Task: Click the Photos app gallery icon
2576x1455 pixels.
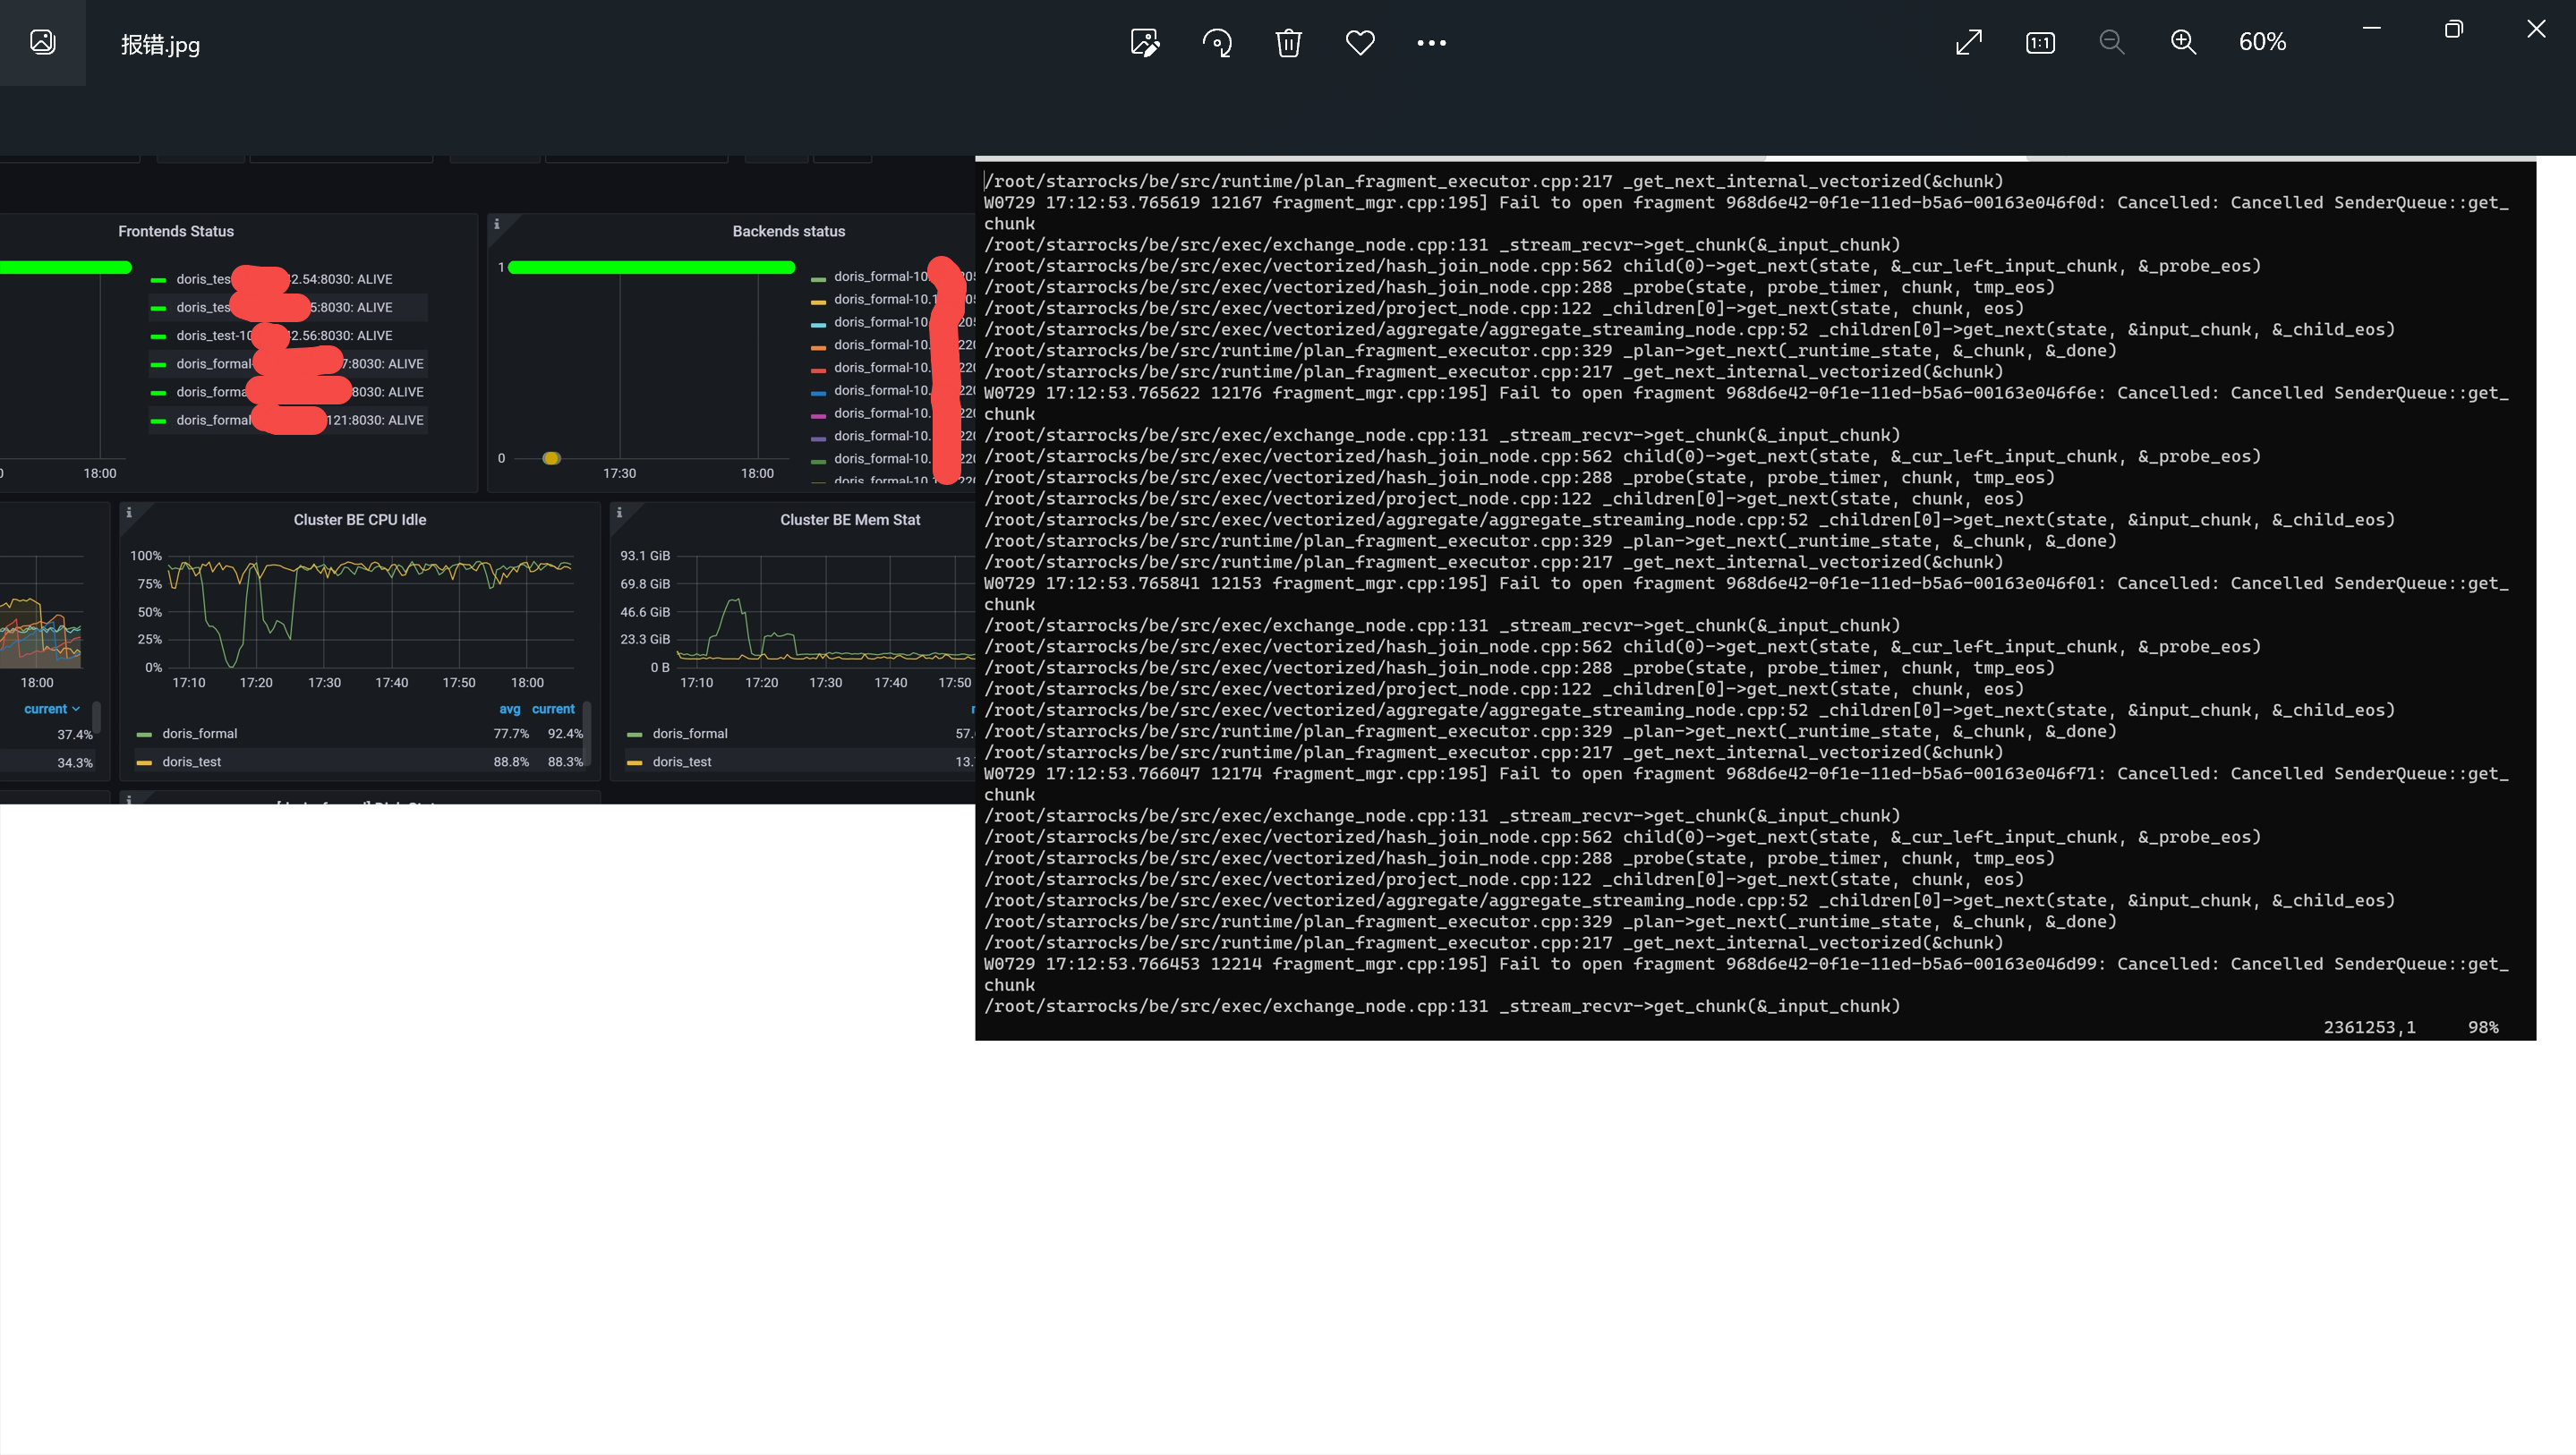Action: pyautogui.click(x=42, y=42)
